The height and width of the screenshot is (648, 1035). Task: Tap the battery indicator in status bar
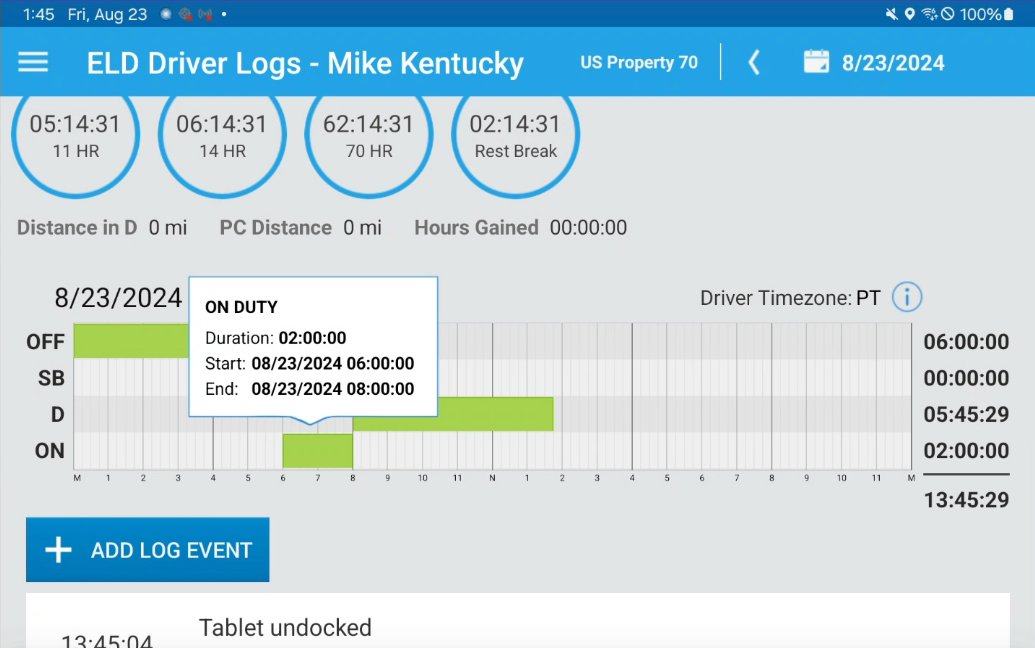(x=1008, y=14)
